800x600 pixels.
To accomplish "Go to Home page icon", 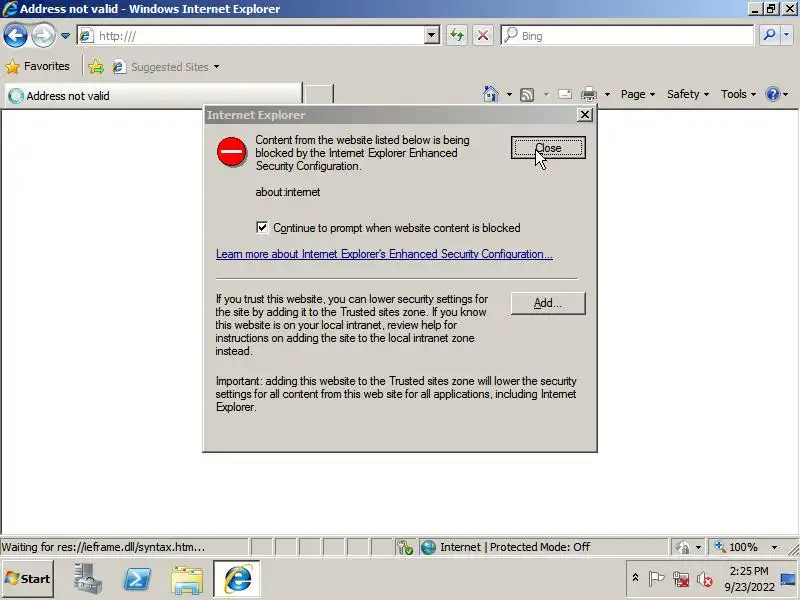I will (x=491, y=94).
